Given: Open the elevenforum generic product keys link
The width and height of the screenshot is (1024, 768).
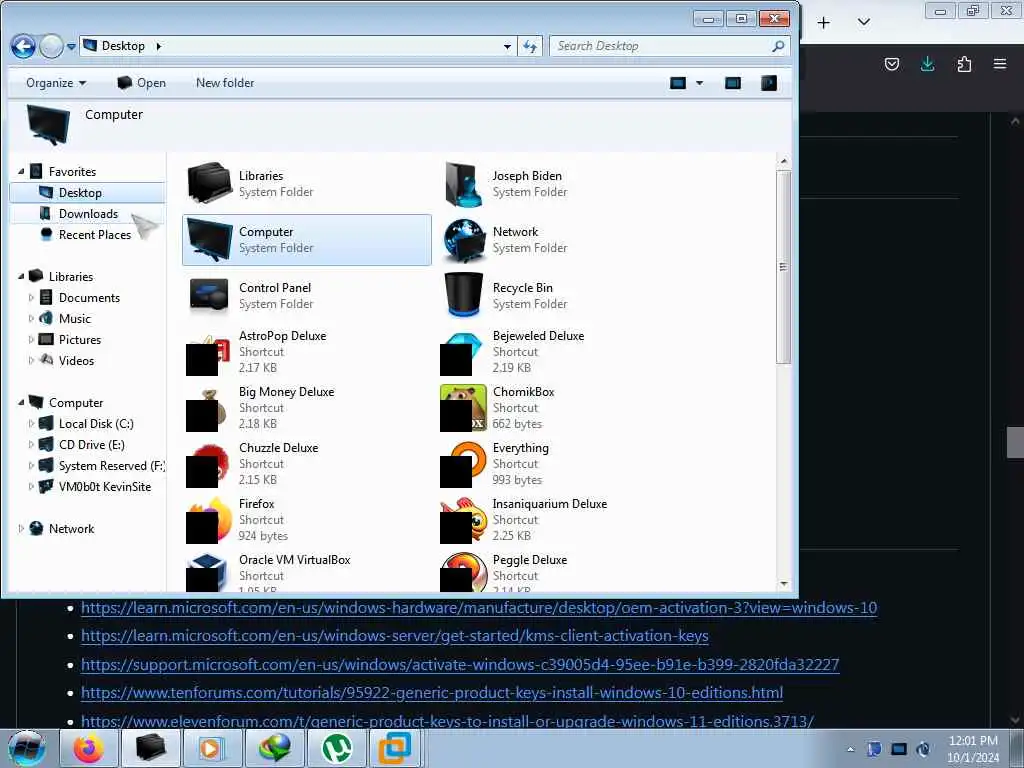Looking at the screenshot, I should click(x=447, y=721).
